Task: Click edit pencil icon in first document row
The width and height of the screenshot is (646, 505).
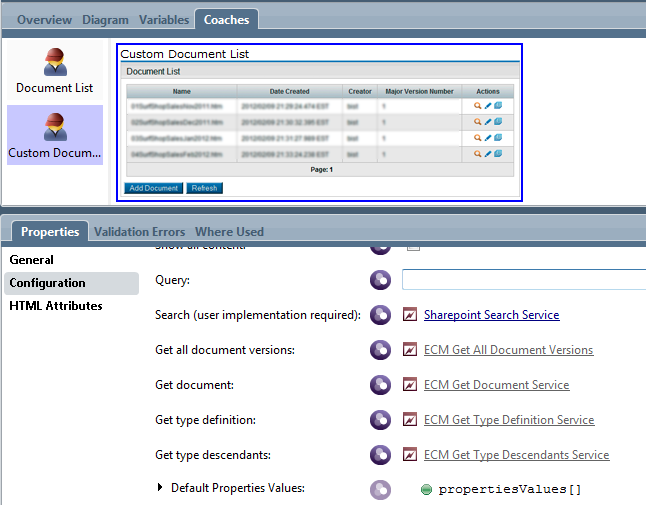Action: tap(488, 106)
